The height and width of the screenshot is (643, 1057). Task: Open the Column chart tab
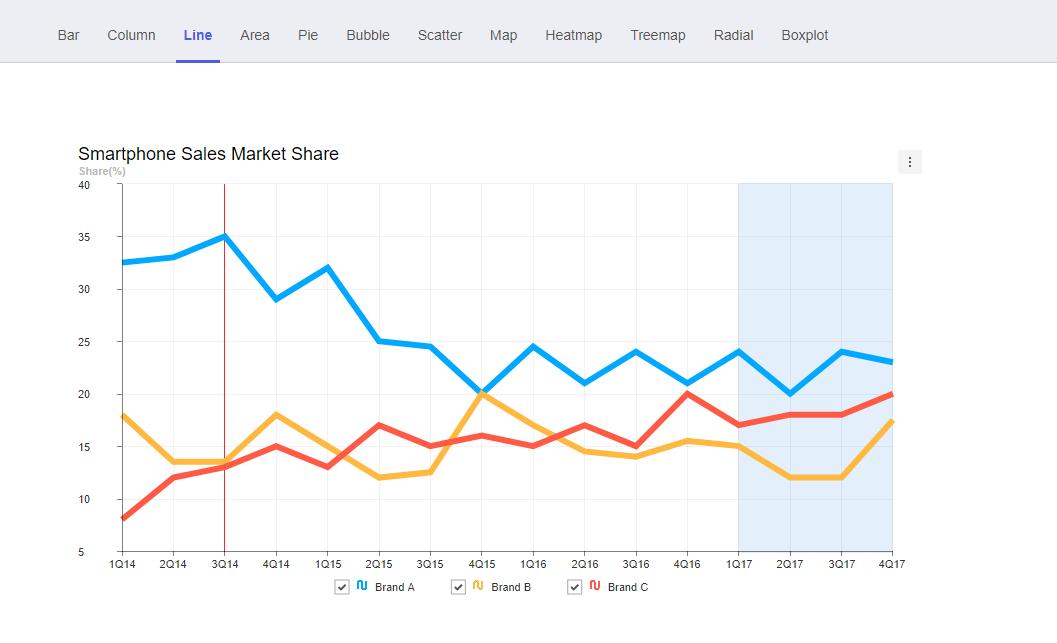(x=131, y=35)
